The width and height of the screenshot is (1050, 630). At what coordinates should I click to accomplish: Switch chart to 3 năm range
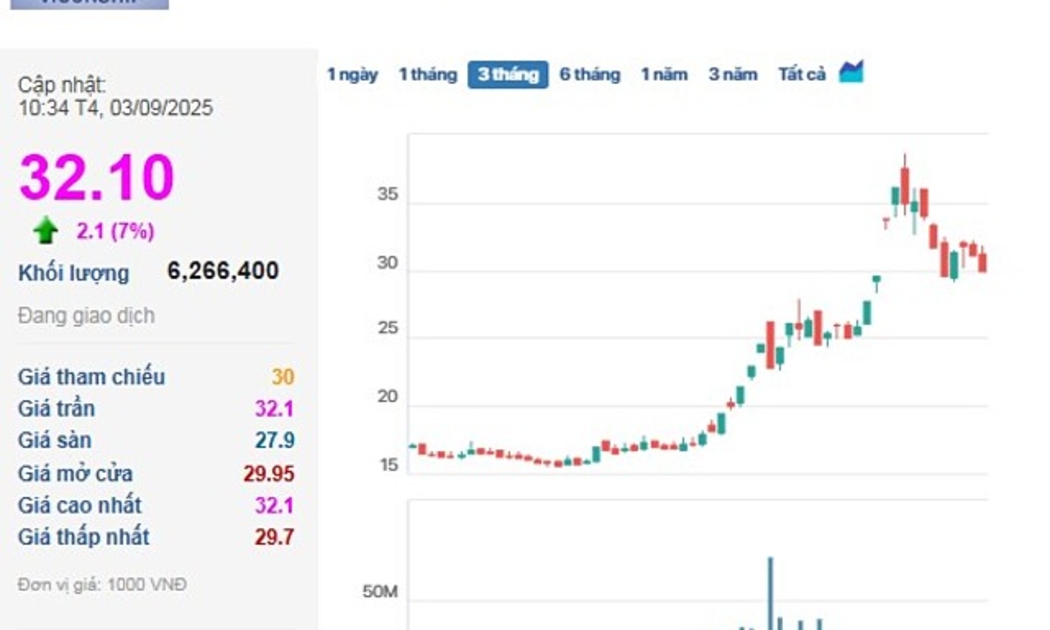[733, 74]
